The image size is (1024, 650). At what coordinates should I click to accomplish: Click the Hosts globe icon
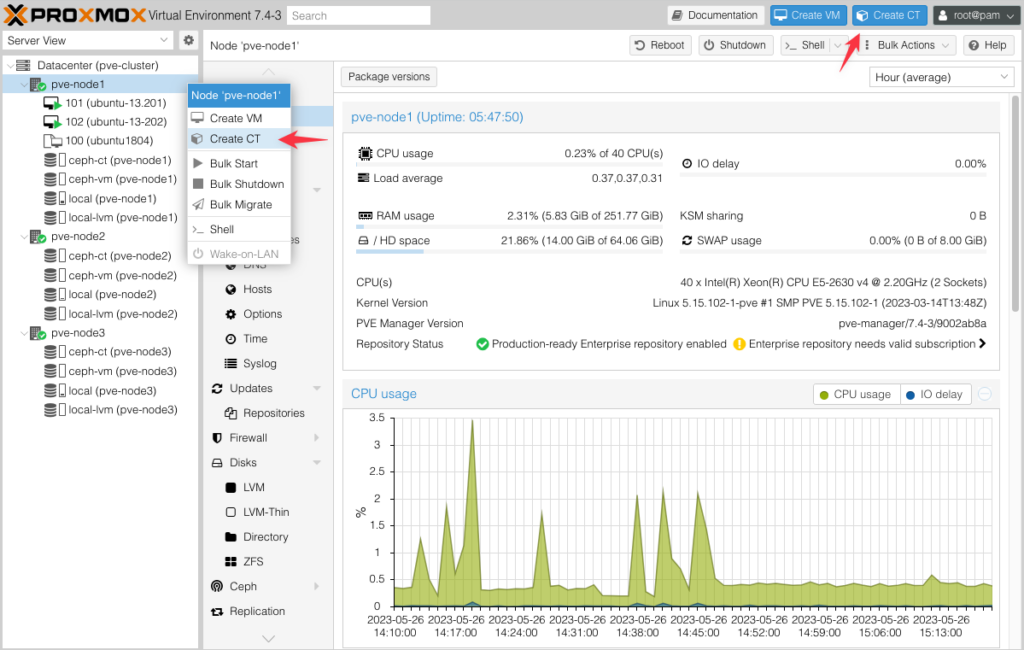coord(231,289)
